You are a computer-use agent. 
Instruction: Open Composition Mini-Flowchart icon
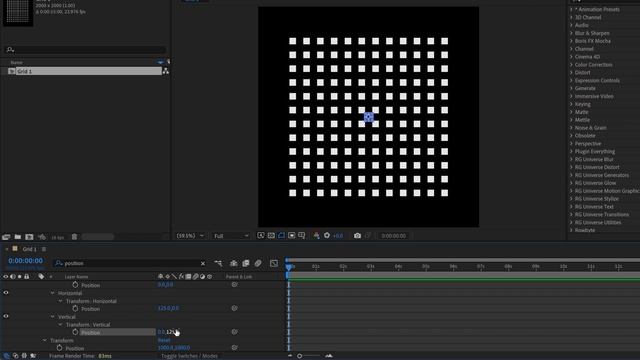(218, 264)
